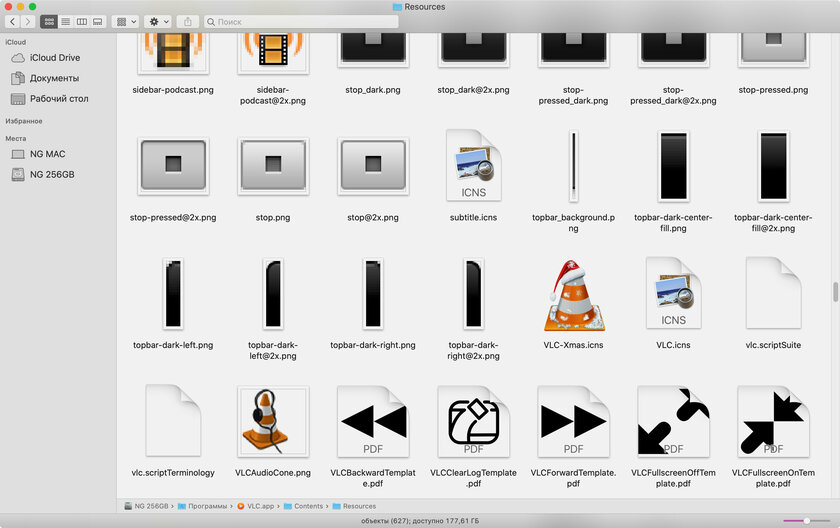Switch to list view mode
840x528 pixels.
pyautogui.click(x=65, y=21)
